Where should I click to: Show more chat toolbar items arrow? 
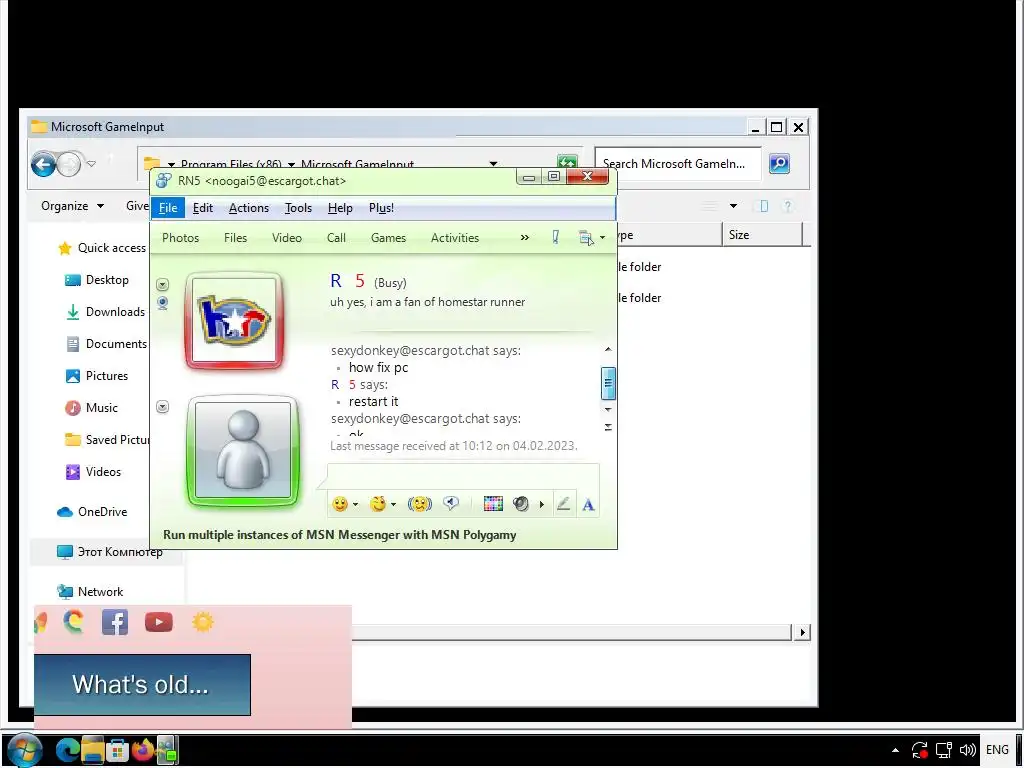point(541,504)
